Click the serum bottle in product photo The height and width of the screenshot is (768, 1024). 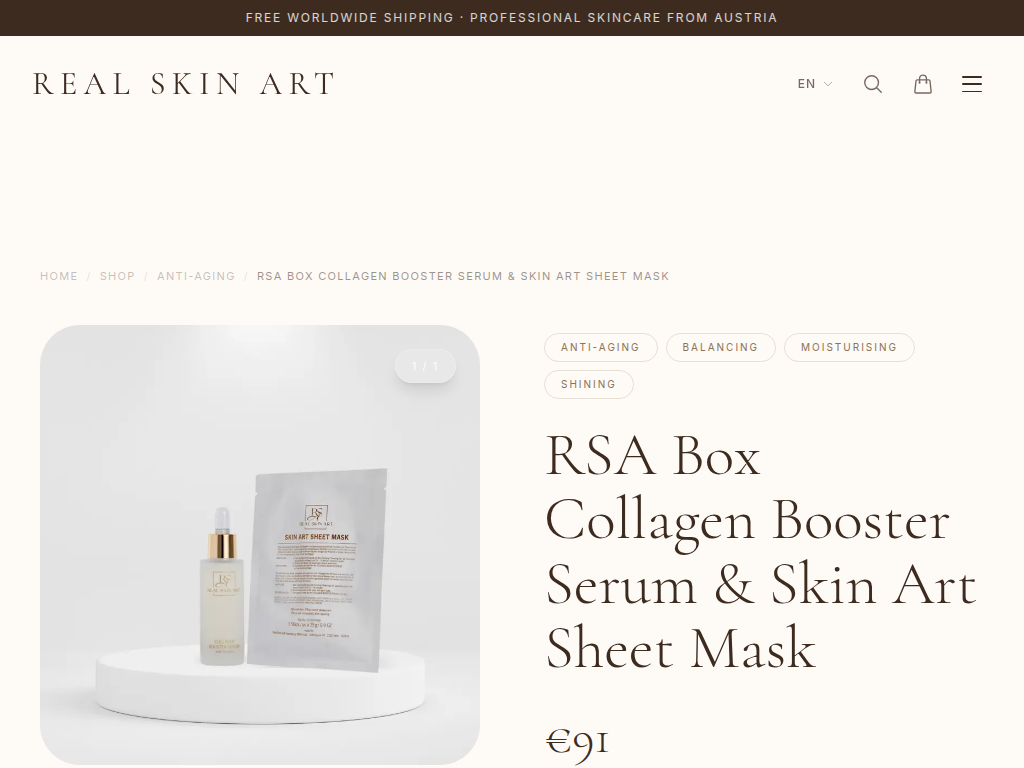click(223, 587)
